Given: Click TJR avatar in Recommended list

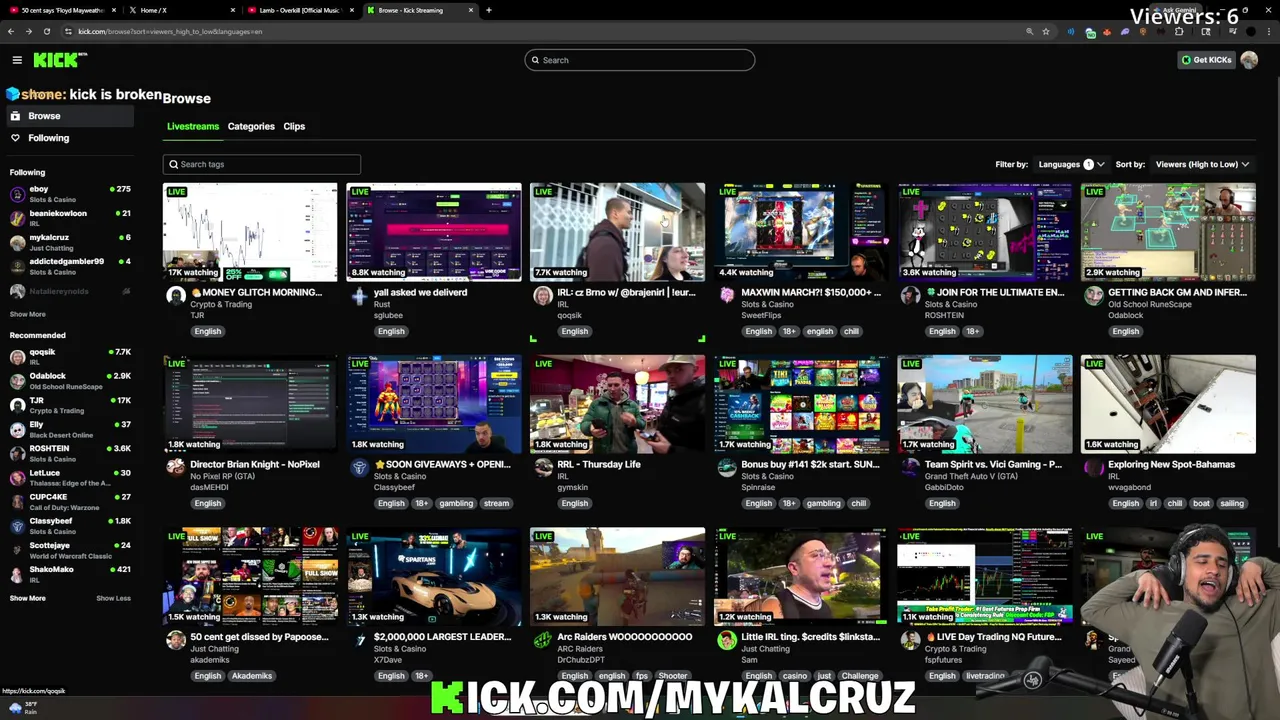Looking at the screenshot, I should (17, 405).
